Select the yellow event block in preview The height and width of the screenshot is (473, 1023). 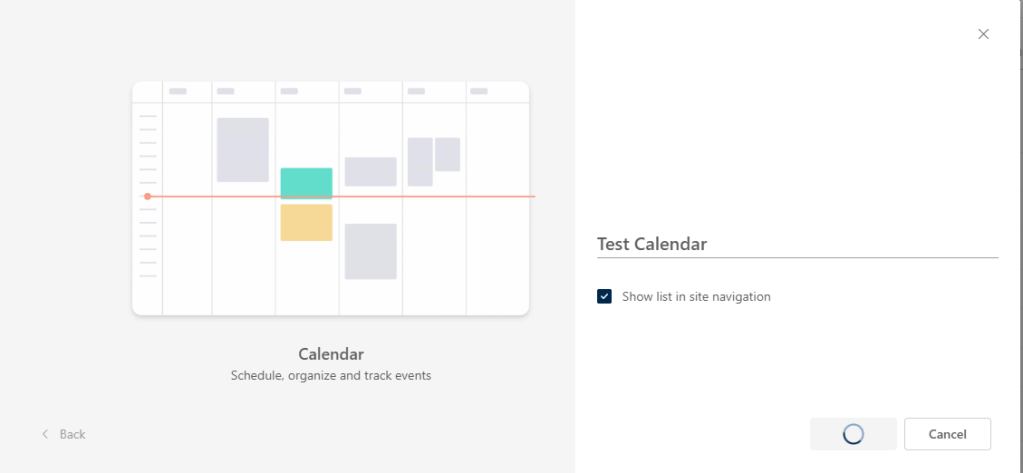click(x=306, y=222)
